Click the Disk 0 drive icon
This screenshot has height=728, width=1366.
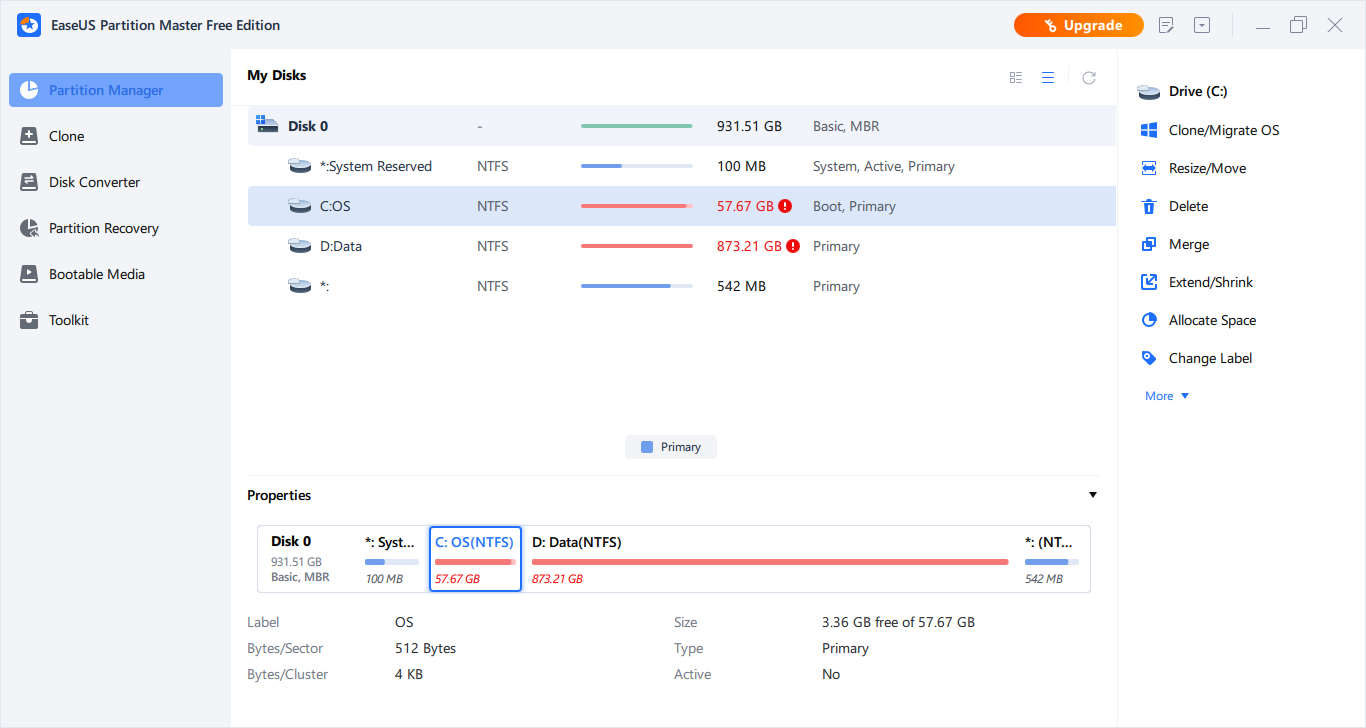[267, 125]
